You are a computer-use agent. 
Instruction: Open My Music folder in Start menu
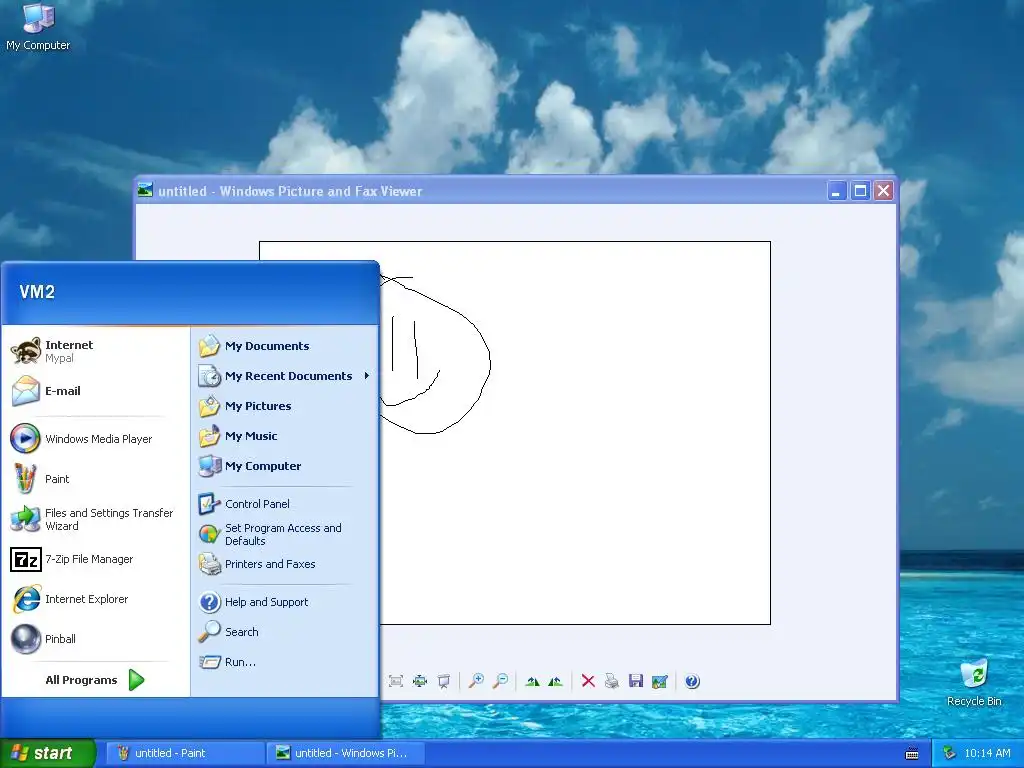[x=284, y=436]
